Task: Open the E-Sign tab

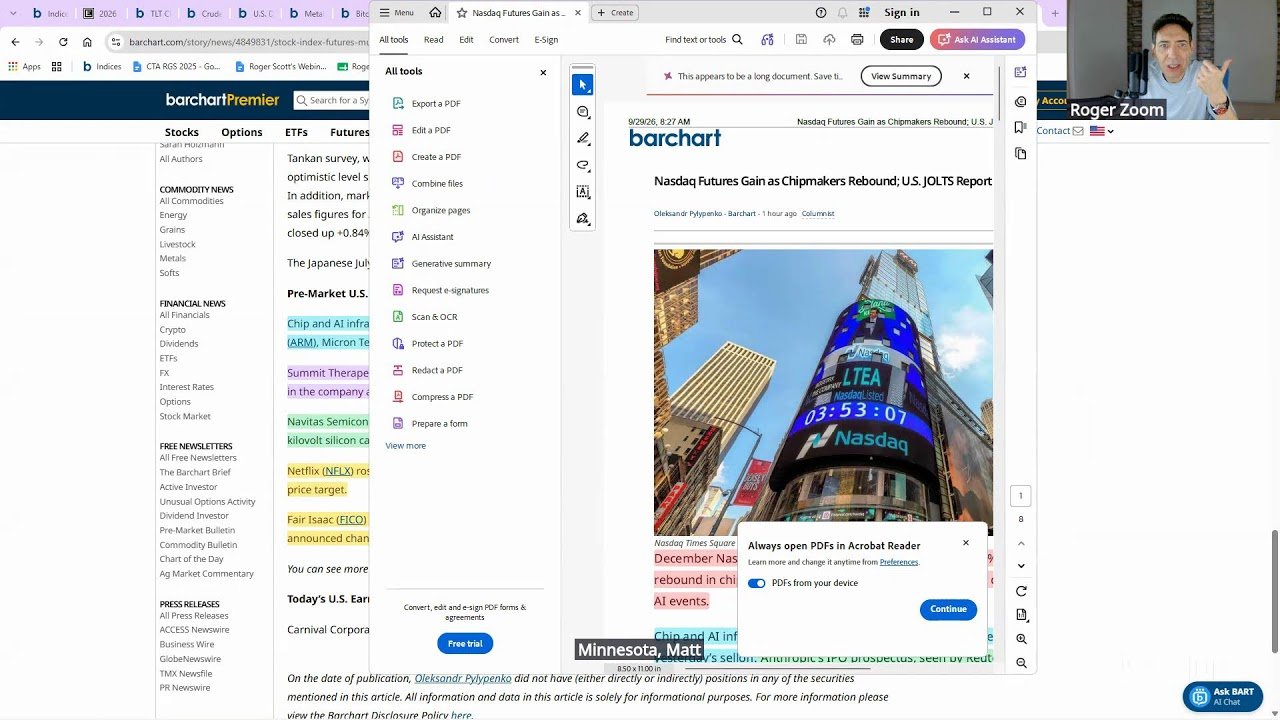Action: tap(546, 40)
